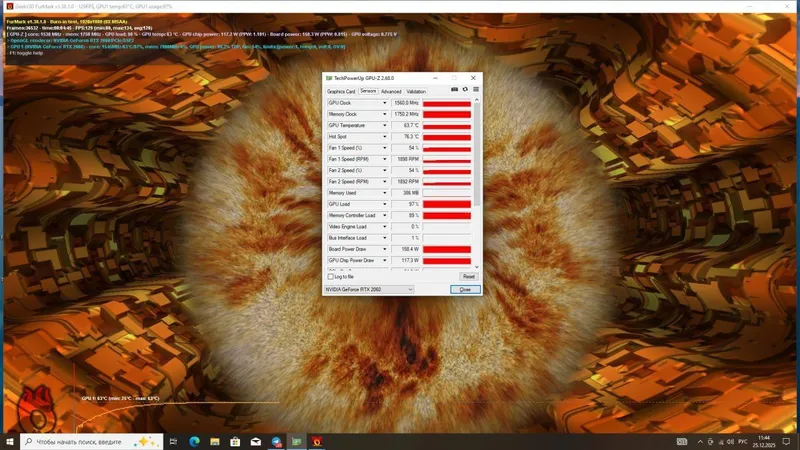Screen dimensions: 800x450
Task: Open the volume tray icon
Action: click(x=731, y=441)
